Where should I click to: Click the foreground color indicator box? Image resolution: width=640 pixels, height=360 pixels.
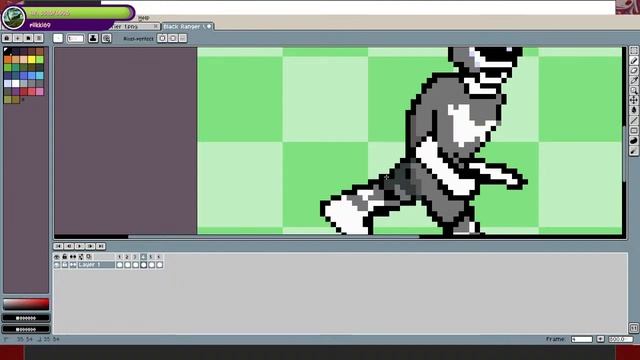(x=26, y=318)
